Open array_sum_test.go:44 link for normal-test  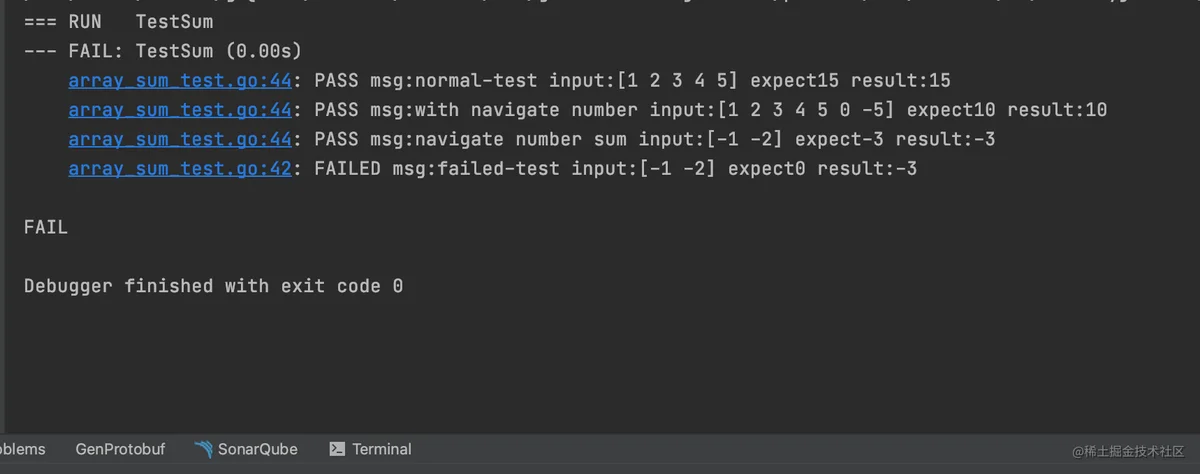coord(180,80)
